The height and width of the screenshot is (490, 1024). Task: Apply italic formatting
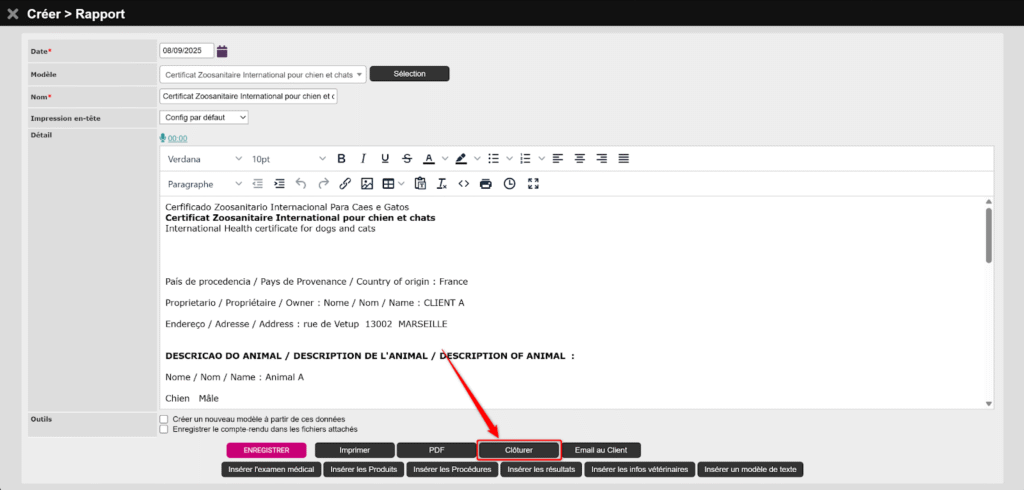pyautogui.click(x=362, y=159)
